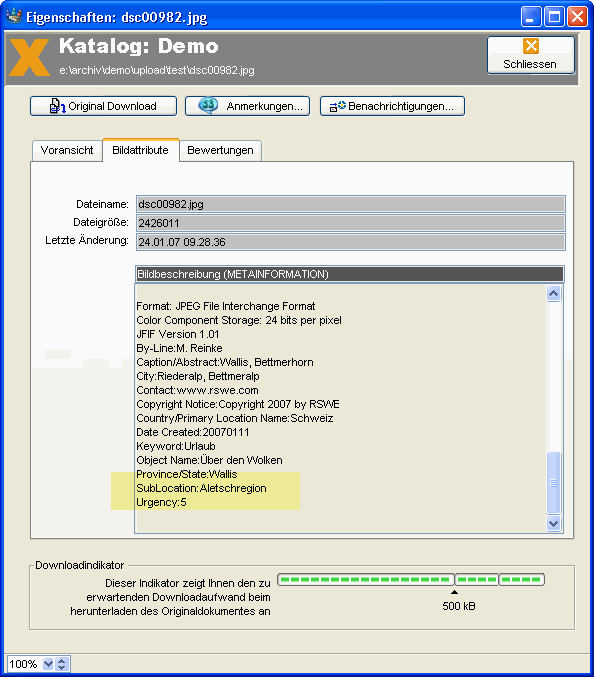This screenshot has width=594, height=677.
Task: Click the Original Download document icon
Action: [x=57, y=106]
